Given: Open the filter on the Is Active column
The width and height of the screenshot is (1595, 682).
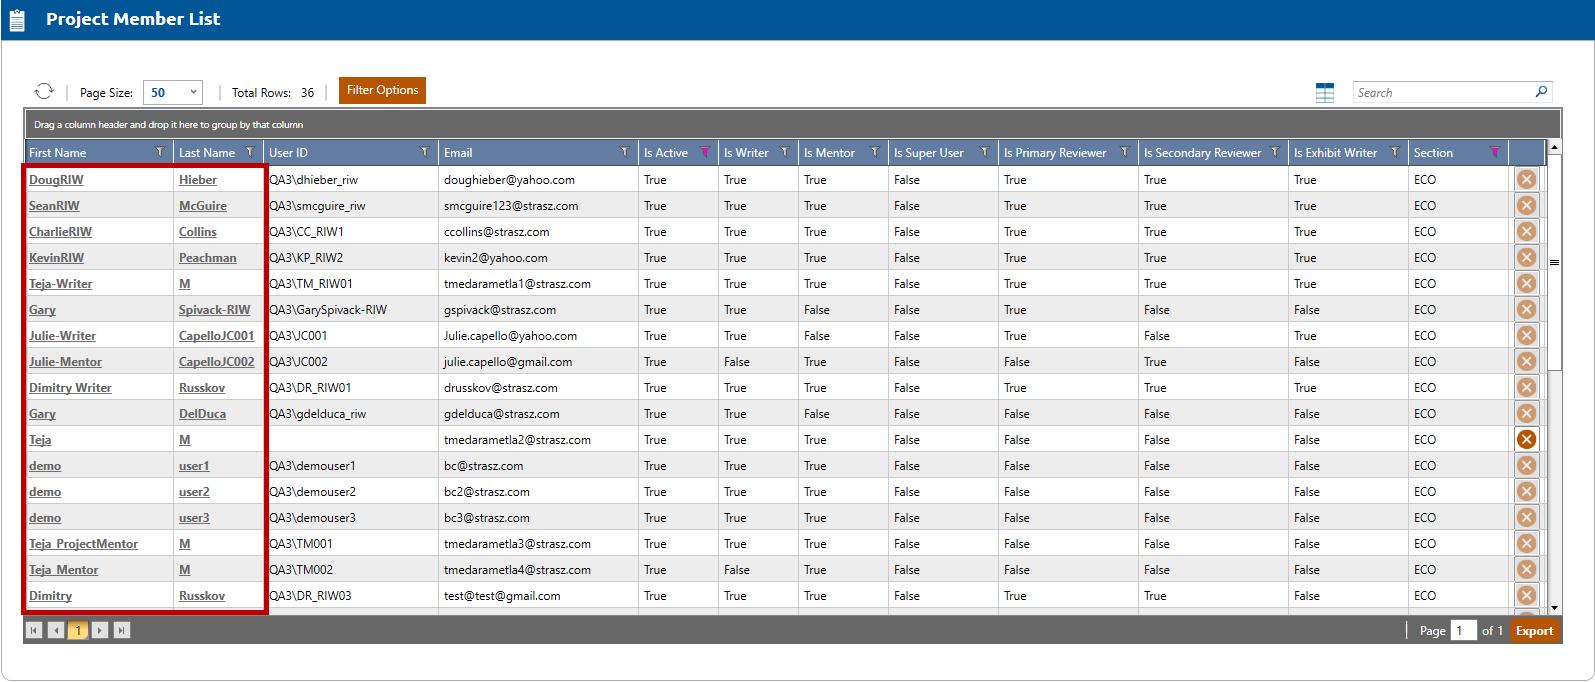Looking at the screenshot, I should pos(704,153).
